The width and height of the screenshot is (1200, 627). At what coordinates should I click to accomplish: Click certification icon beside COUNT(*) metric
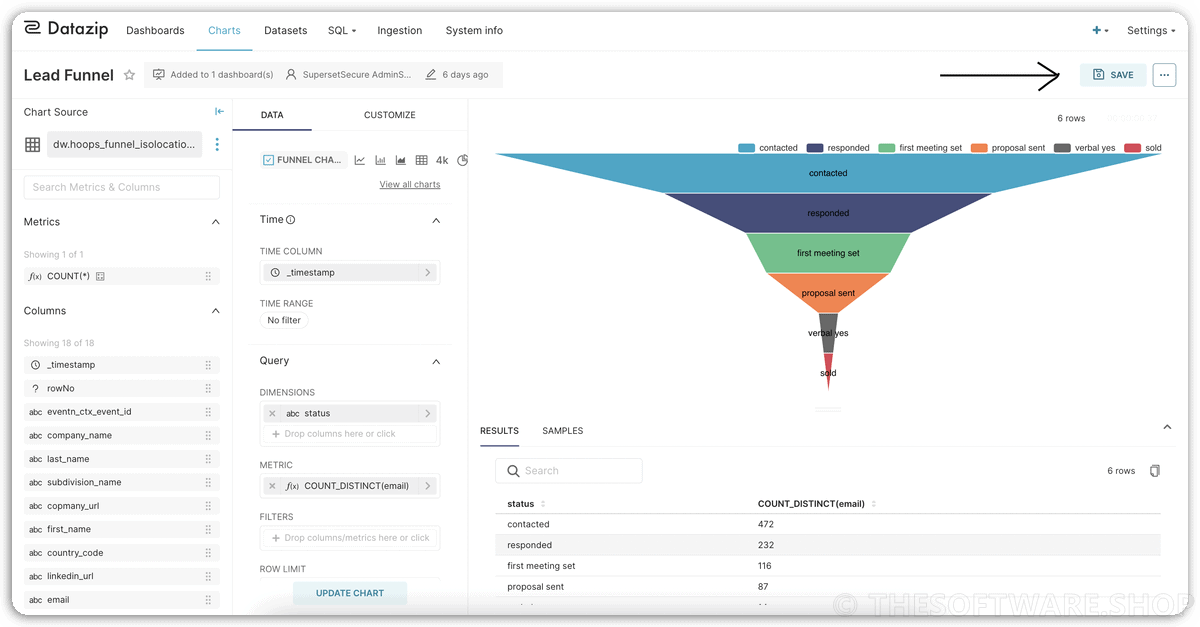100,276
